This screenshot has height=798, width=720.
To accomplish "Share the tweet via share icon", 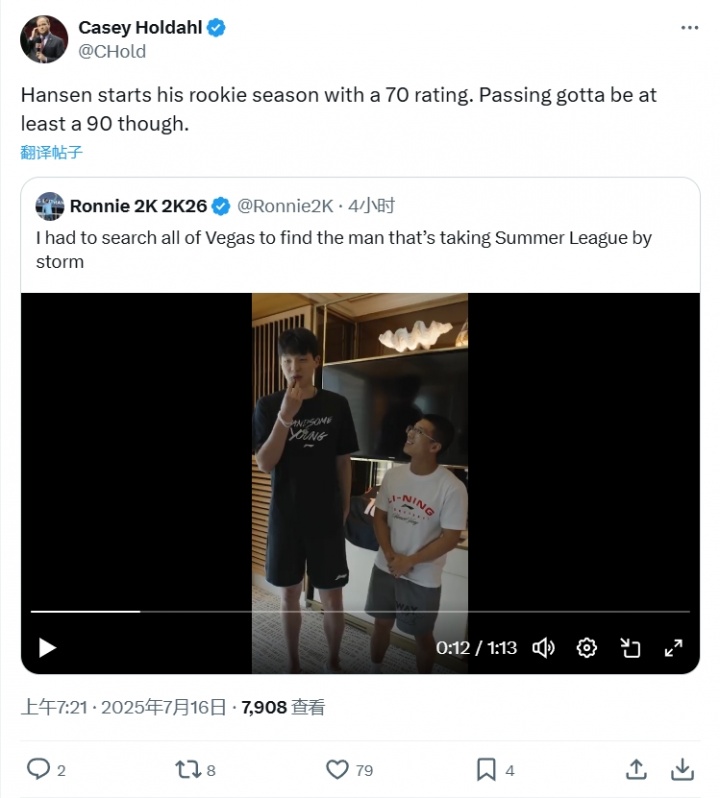I will point(636,769).
